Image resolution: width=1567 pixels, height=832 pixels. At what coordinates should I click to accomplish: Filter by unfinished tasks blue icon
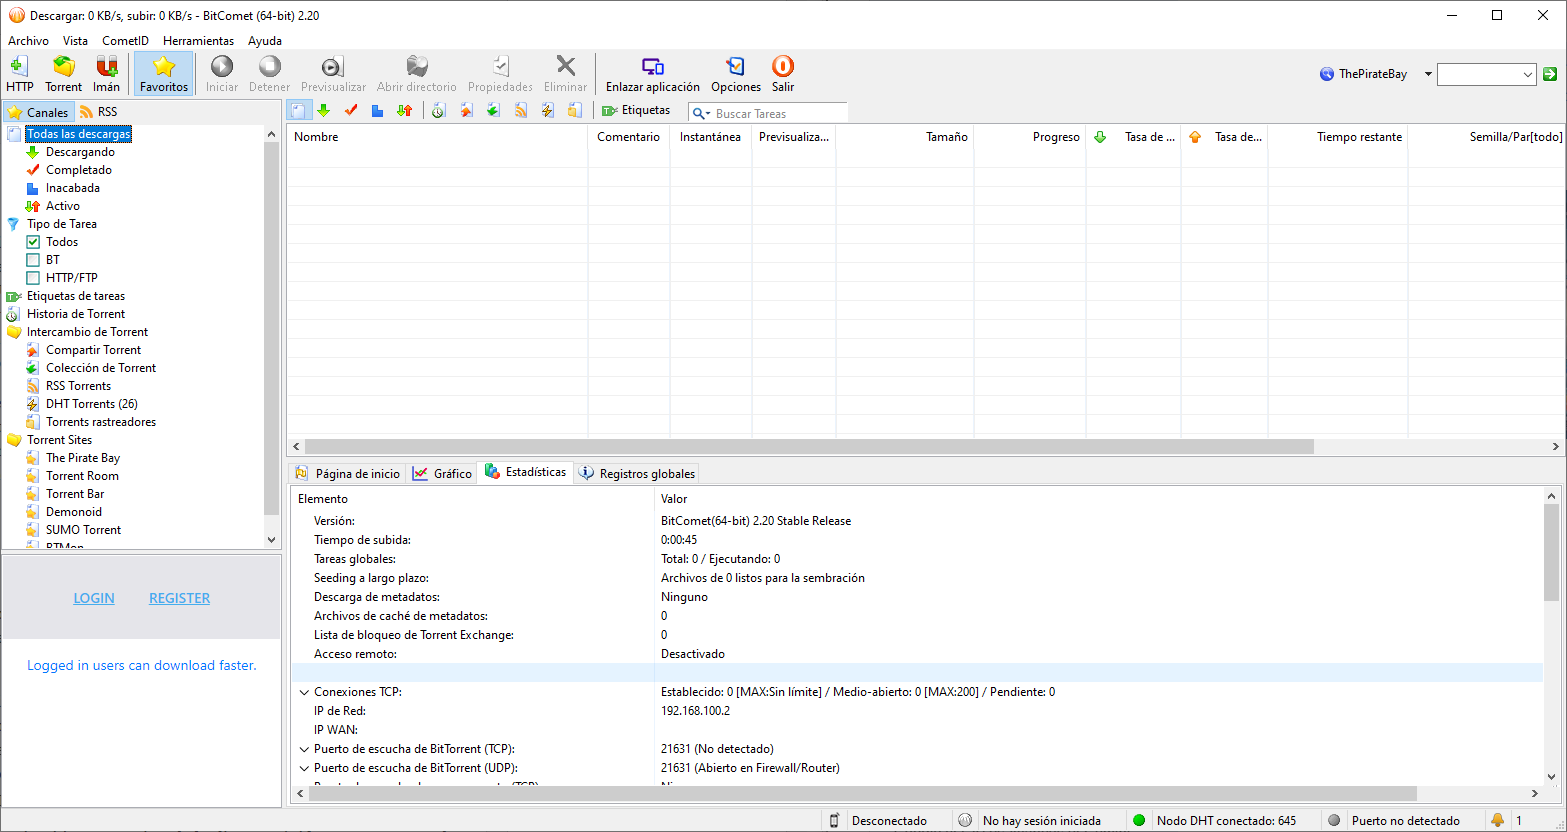[377, 111]
